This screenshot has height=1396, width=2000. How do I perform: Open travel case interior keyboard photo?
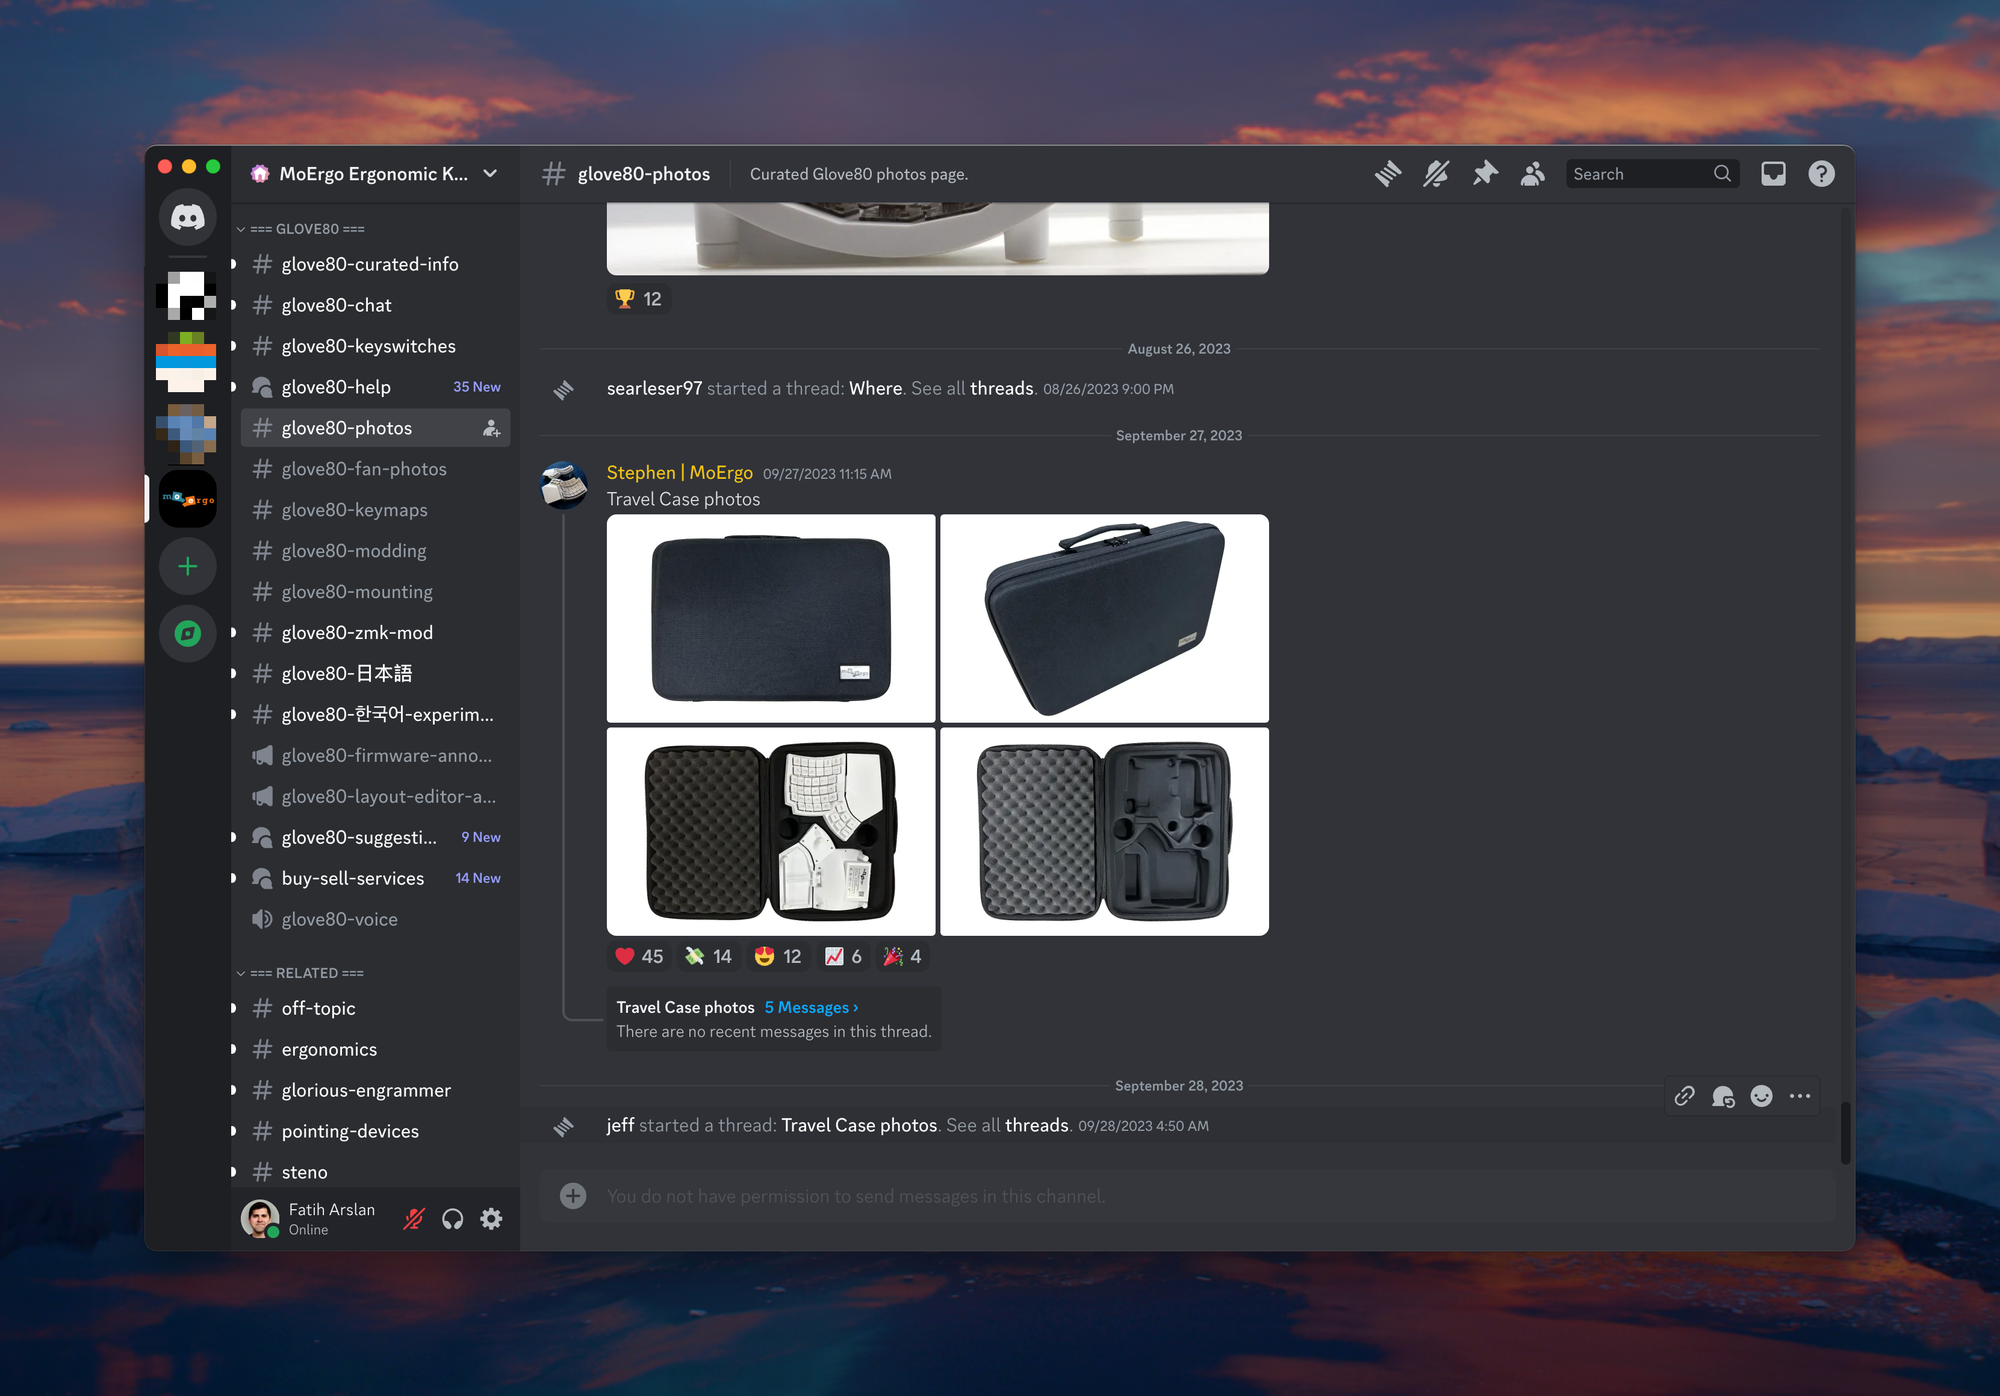pos(771,832)
